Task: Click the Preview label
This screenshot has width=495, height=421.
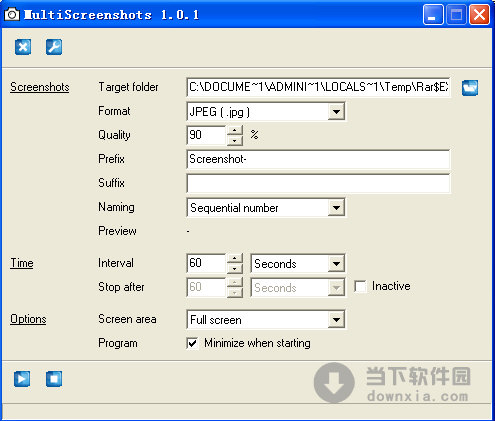Action: [x=117, y=231]
